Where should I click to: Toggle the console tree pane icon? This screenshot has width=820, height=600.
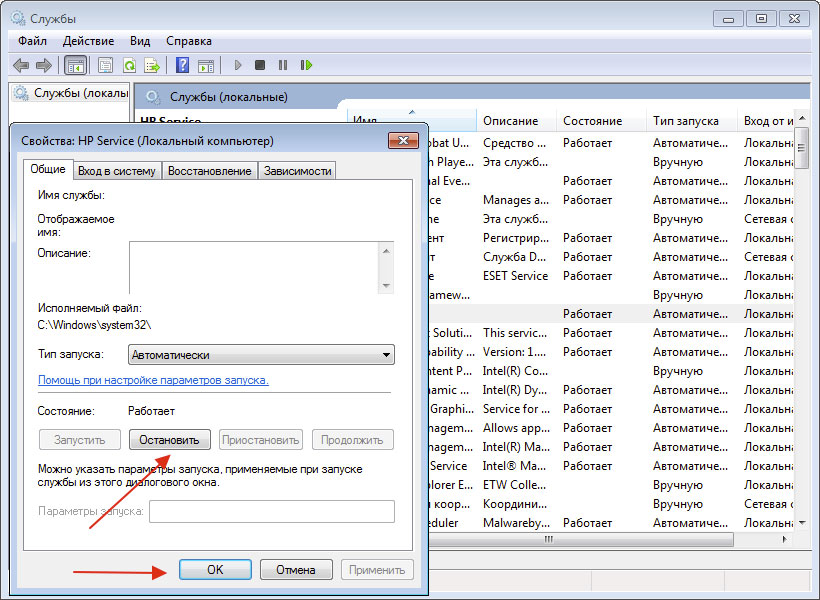point(75,65)
